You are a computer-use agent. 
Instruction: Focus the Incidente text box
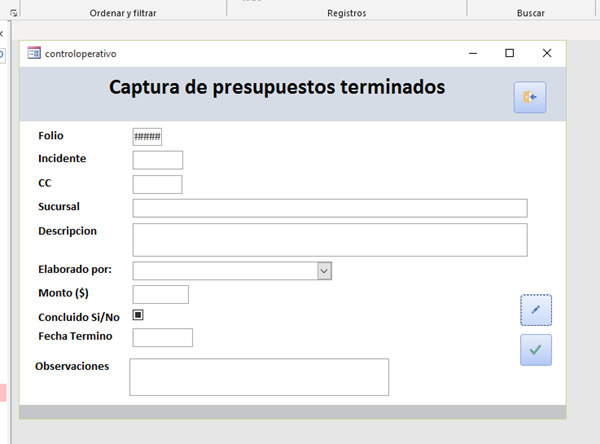(x=157, y=160)
